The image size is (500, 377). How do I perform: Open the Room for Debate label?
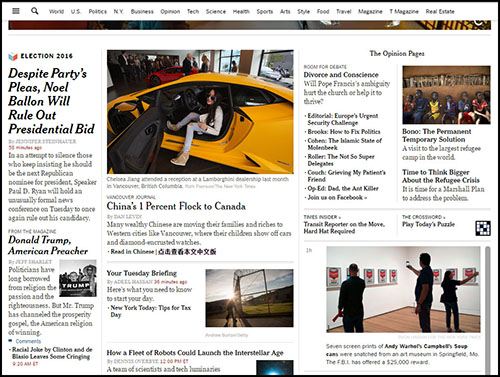tap(325, 67)
